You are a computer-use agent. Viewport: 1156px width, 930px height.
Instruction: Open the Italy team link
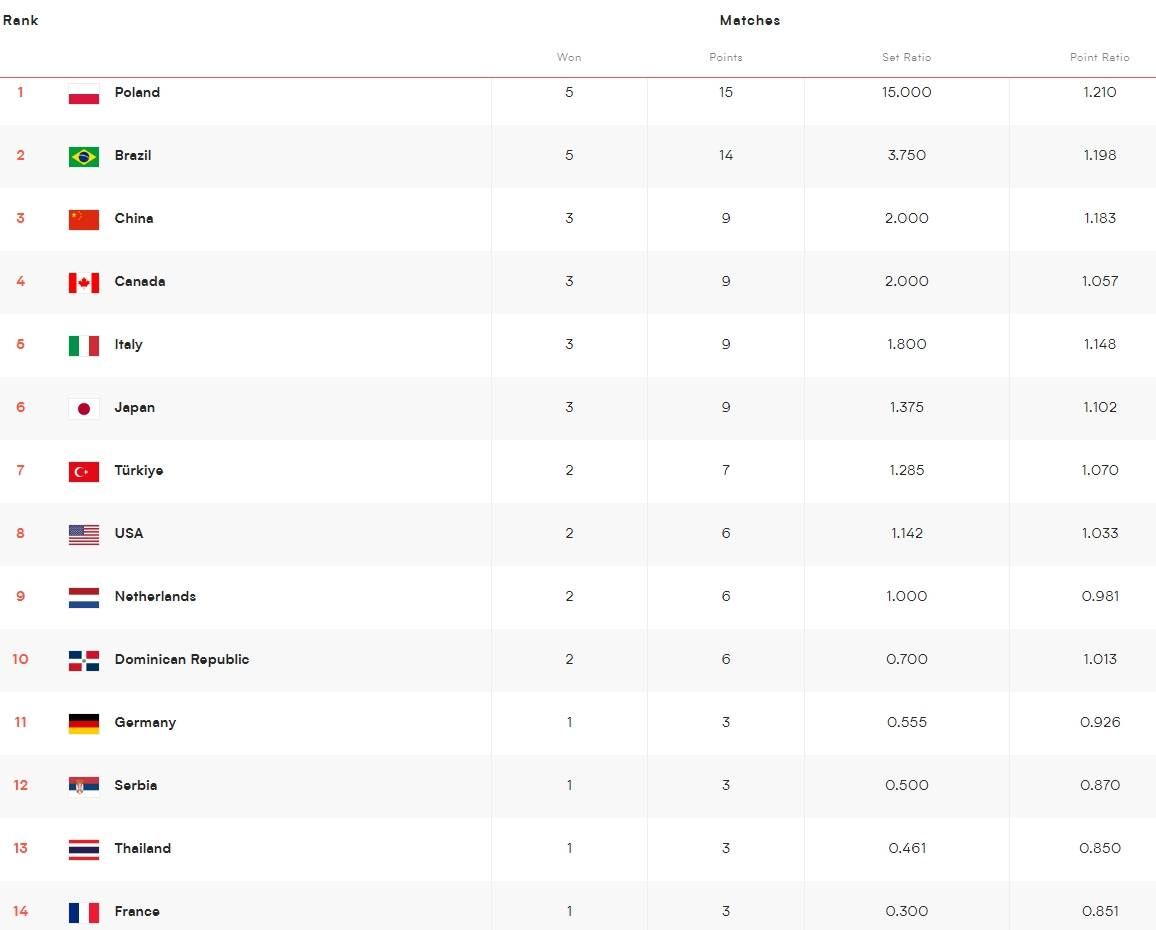(128, 345)
